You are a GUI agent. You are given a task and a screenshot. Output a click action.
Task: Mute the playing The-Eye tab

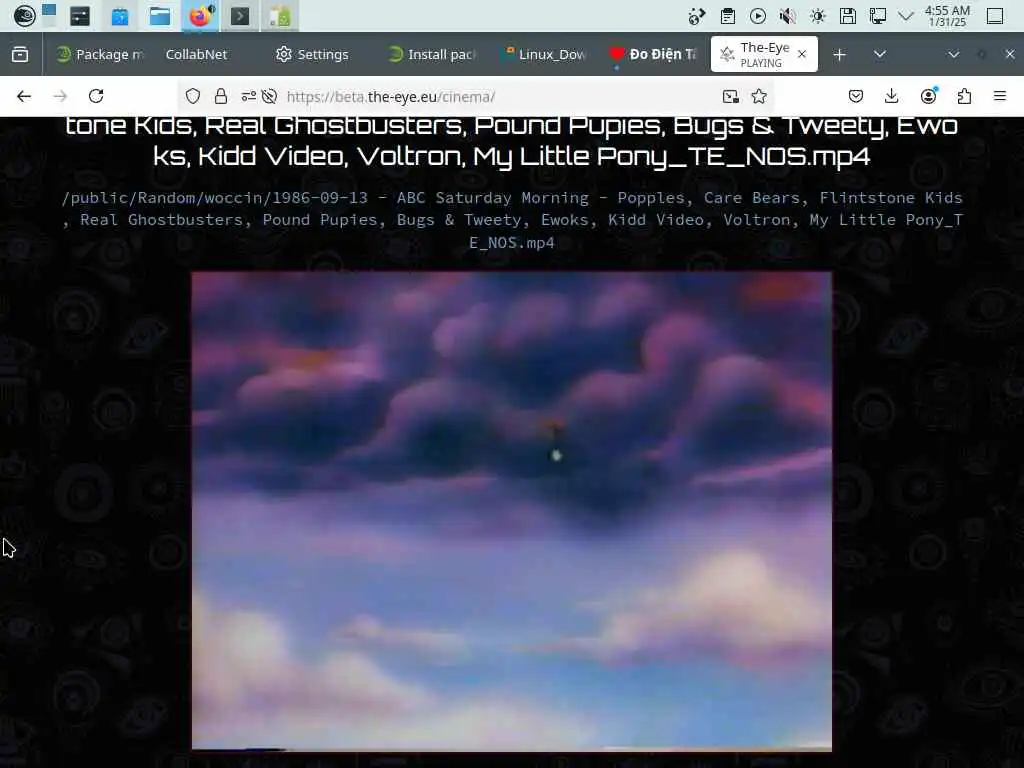[x=727, y=55]
